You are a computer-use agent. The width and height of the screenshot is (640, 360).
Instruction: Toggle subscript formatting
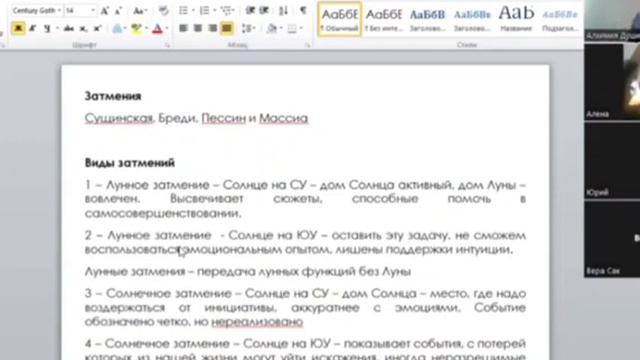coord(83,29)
